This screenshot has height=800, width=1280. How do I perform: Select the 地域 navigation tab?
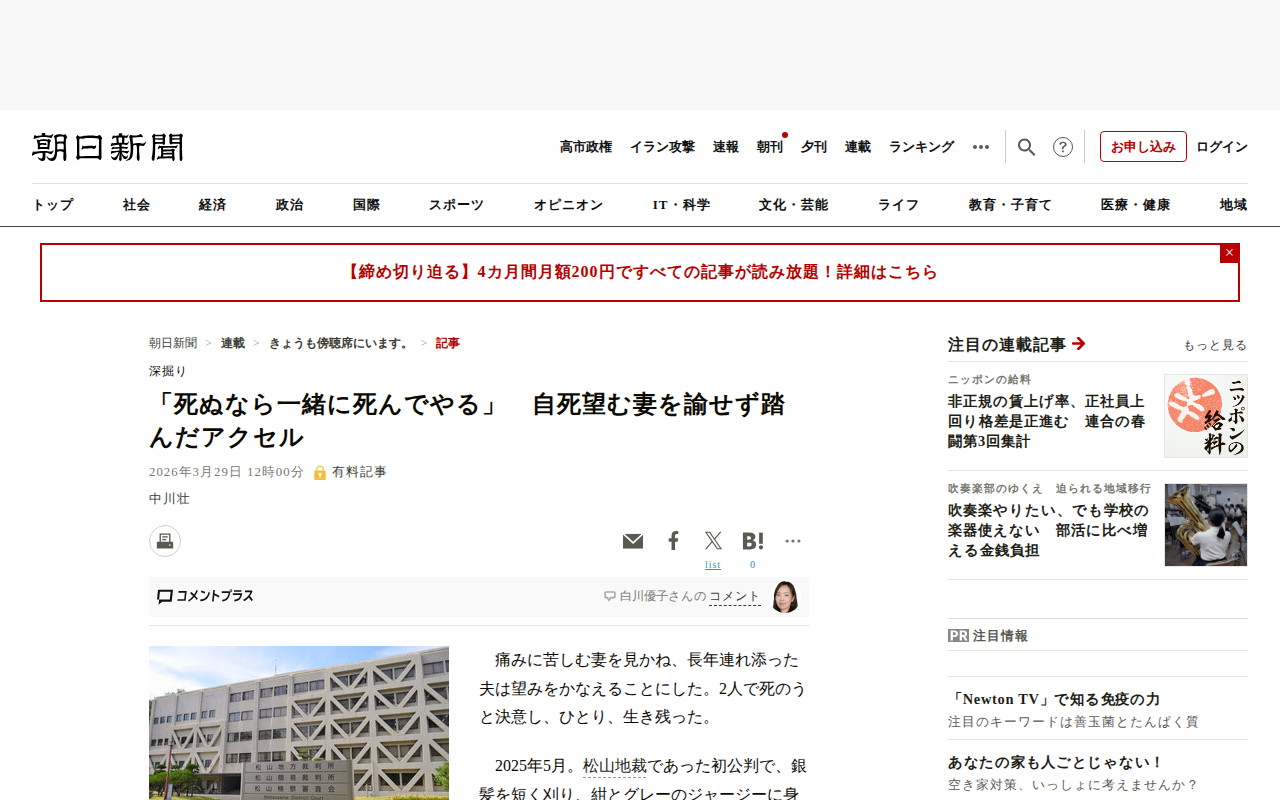[x=1233, y=205]
